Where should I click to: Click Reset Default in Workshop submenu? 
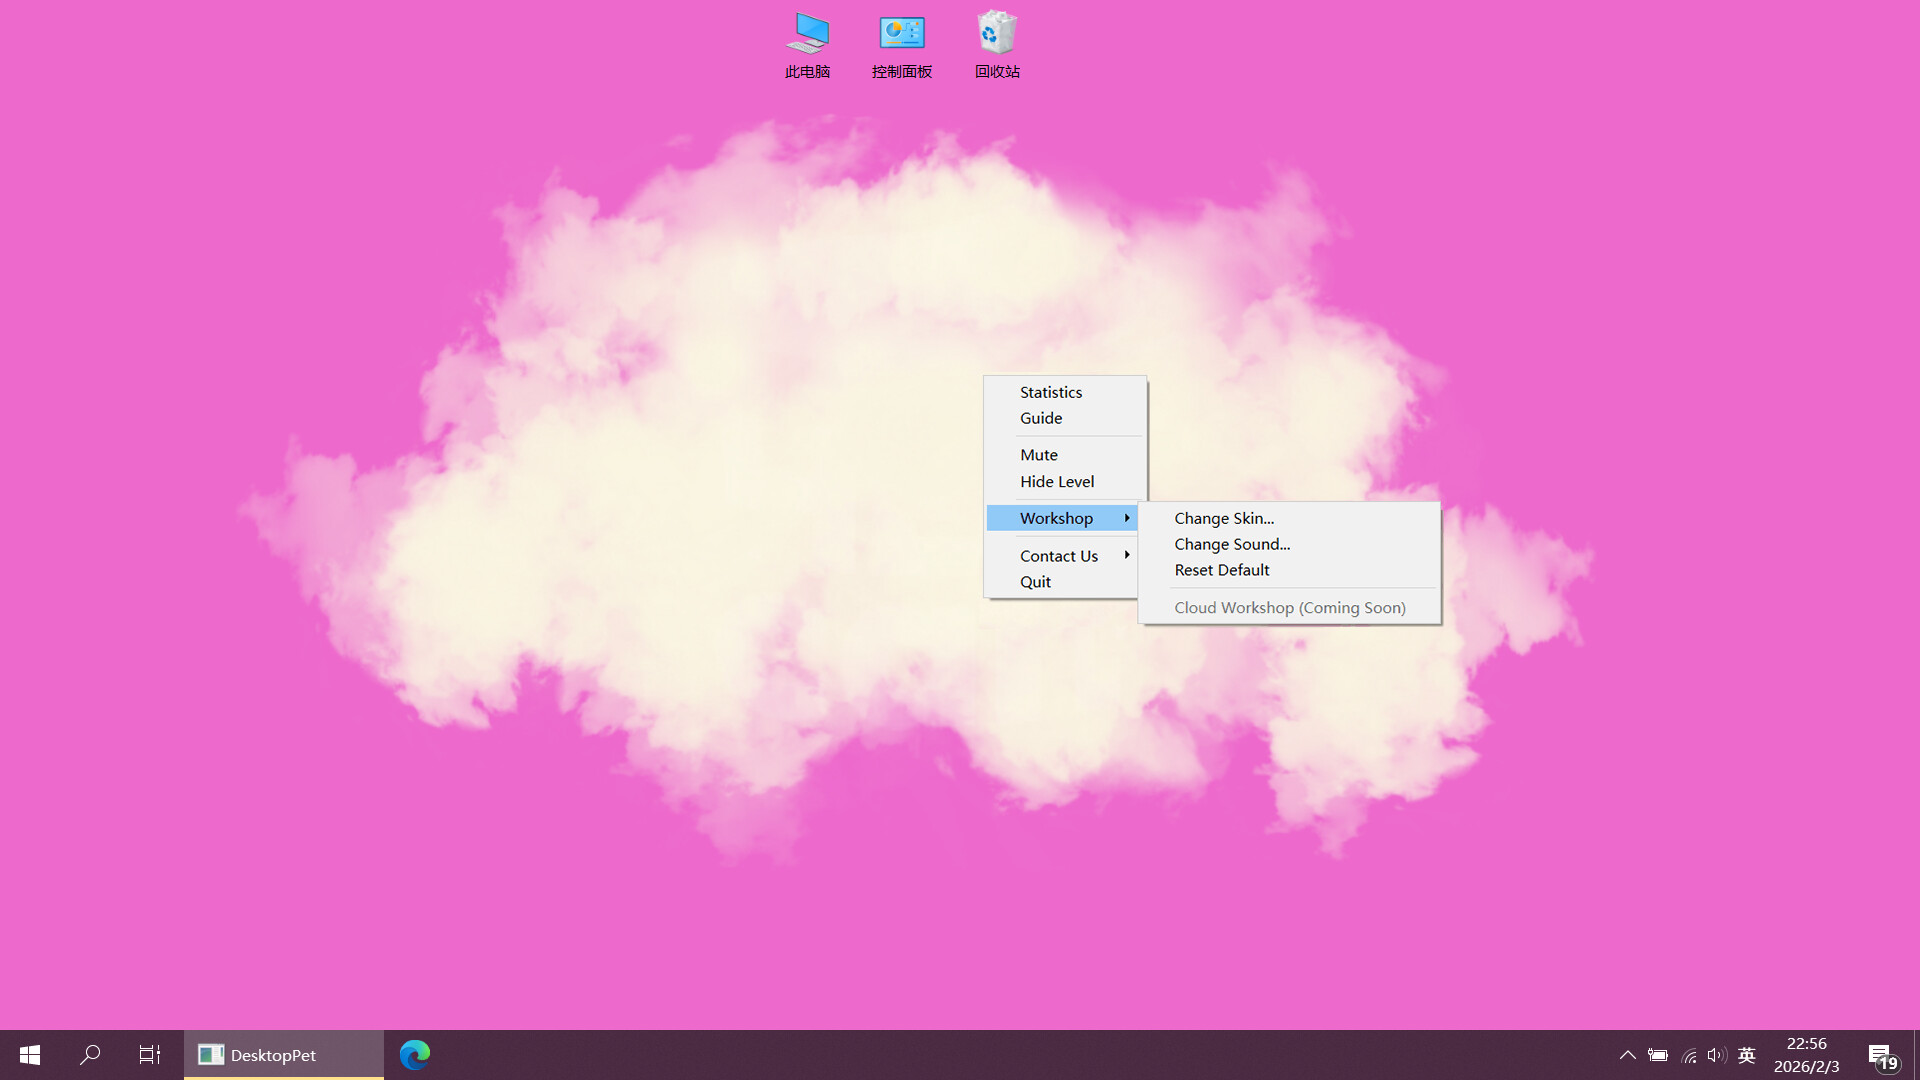pos(1221,569)
